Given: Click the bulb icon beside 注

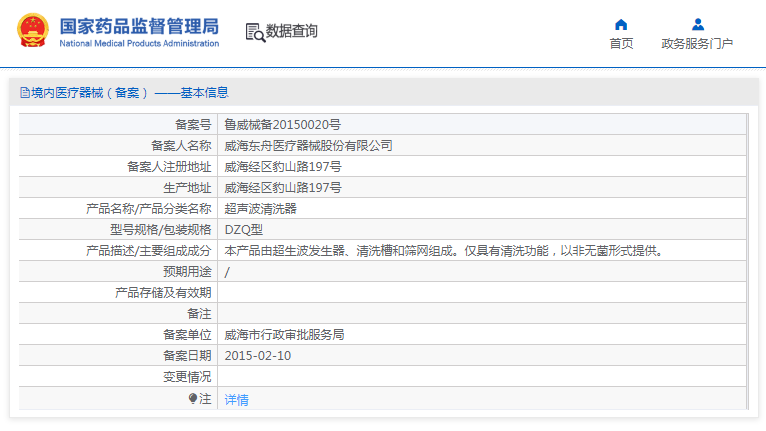Looking at the screenshot, I should tap(192, 399).
